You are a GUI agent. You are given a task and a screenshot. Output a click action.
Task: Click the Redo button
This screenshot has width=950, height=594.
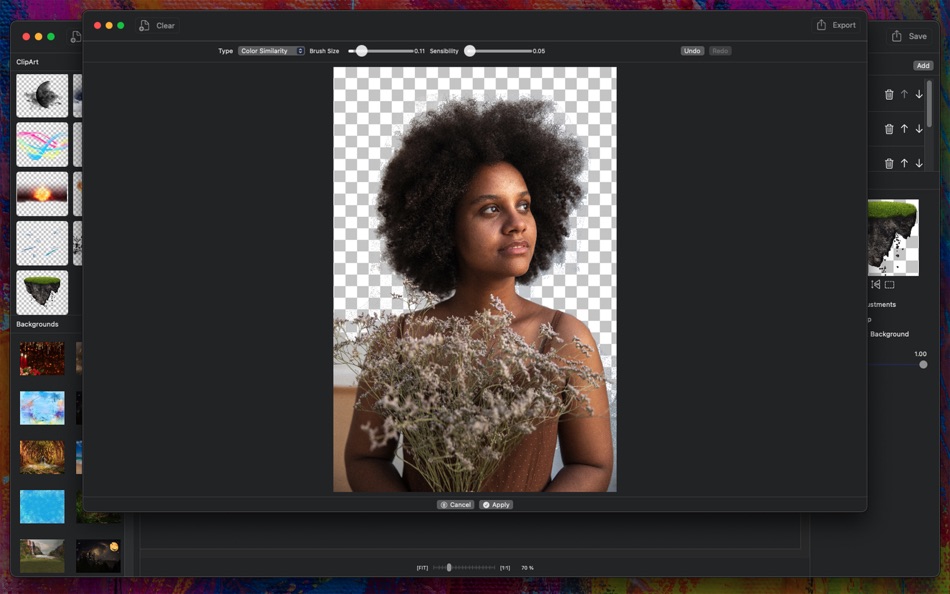click(x=720, y=51)
